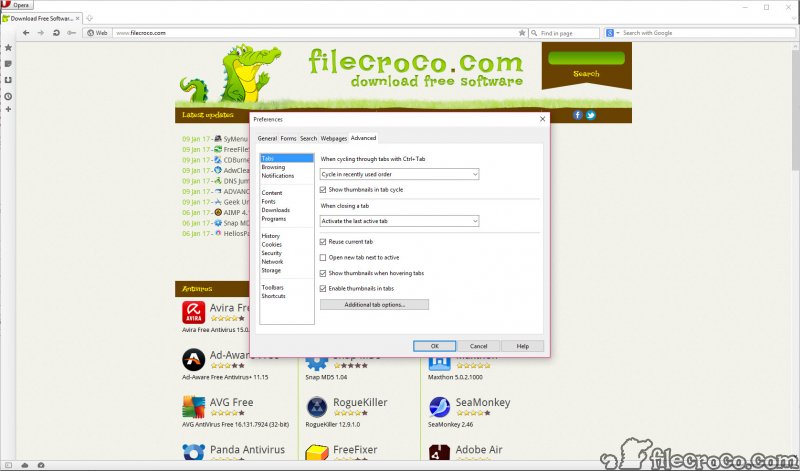
Task: Close the Preferences dialog
Action: coord(542,119)
